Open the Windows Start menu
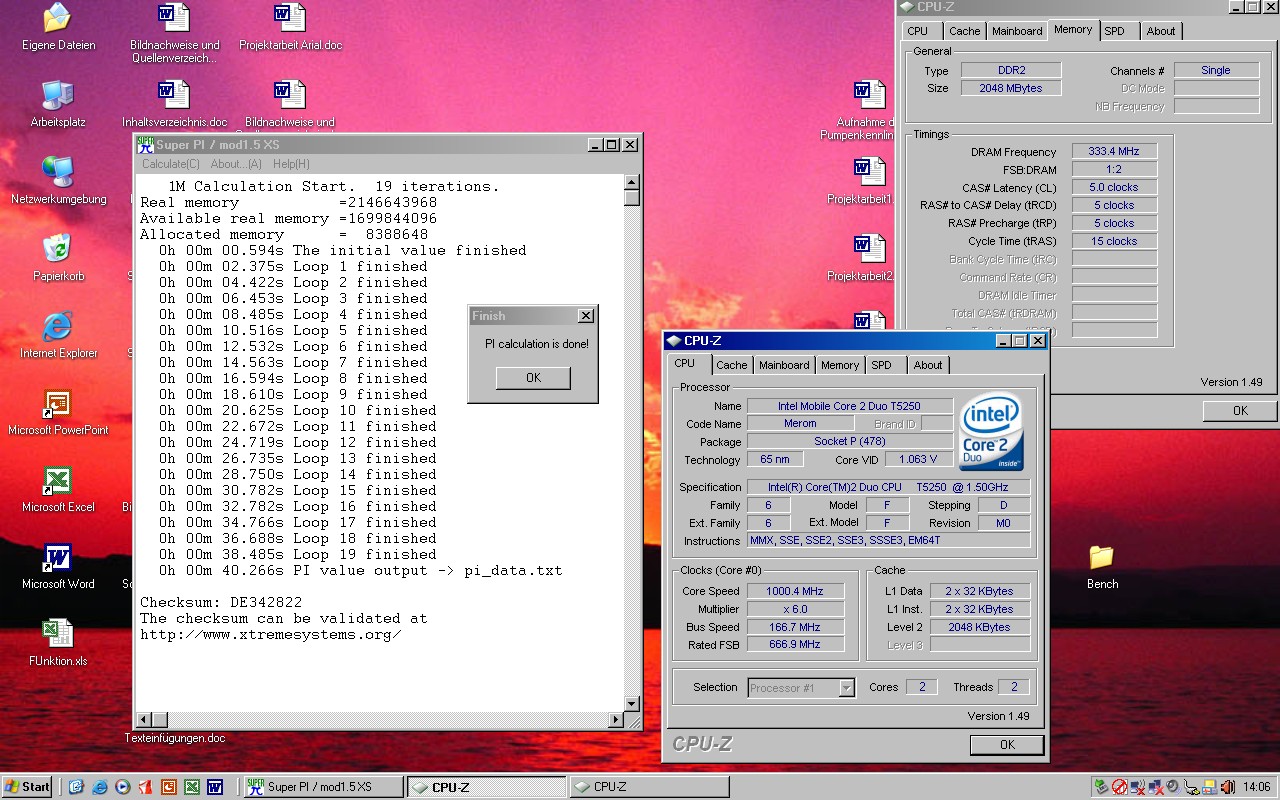This screenshot has width=1280, height=800. click(27, 787)
